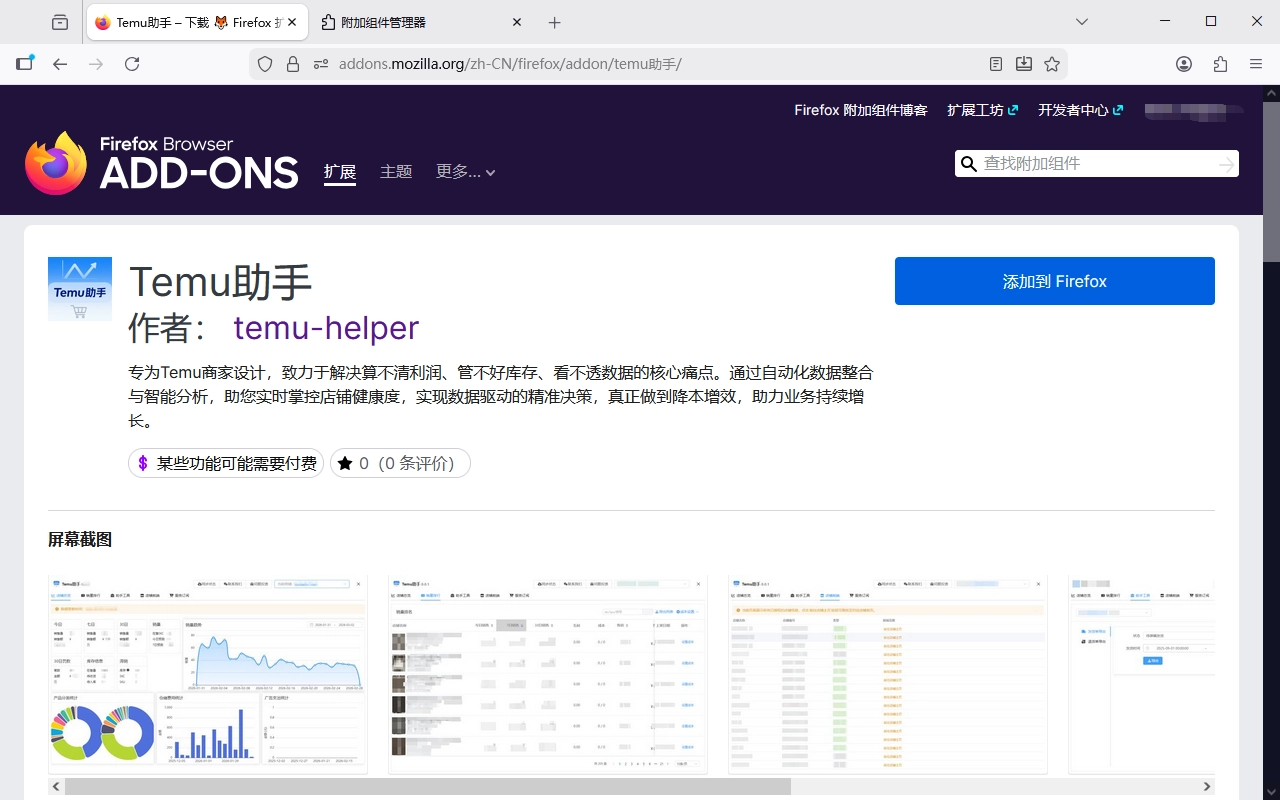Open site information via the padlock icon
Screen dimensions: 1280x800
(x=291, y=63)
